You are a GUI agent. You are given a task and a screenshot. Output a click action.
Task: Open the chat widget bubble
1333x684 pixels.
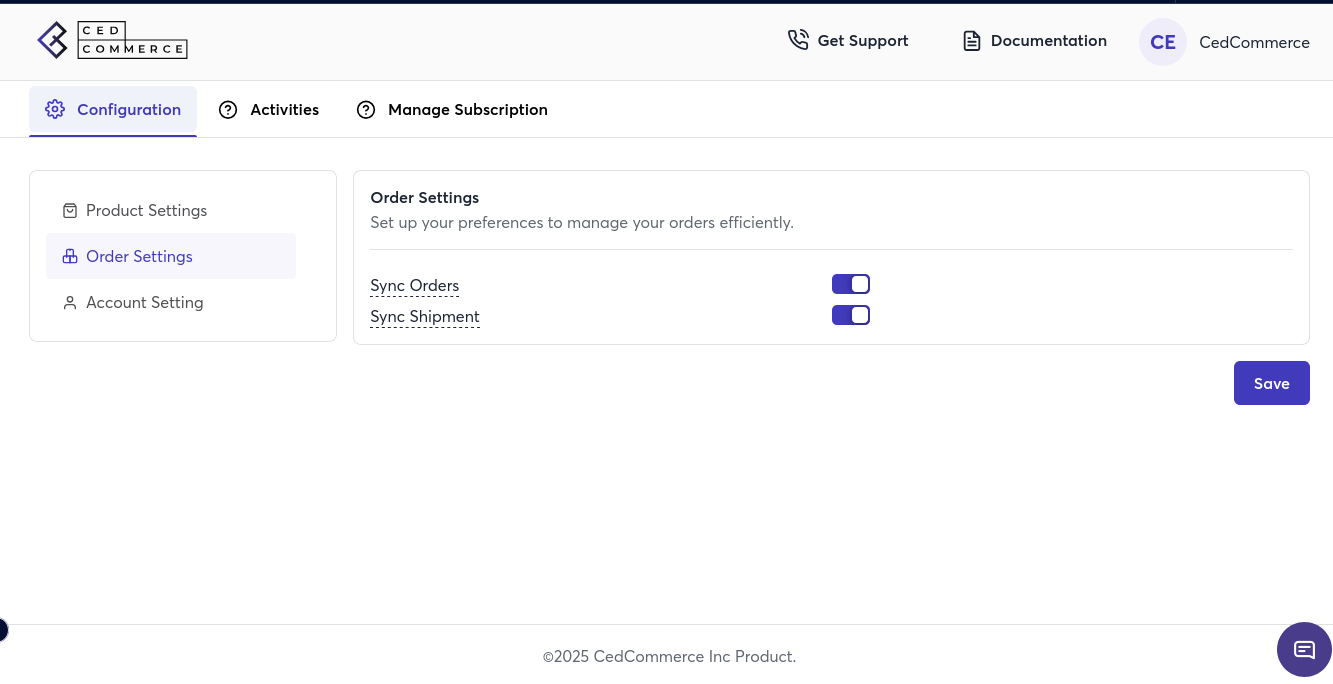[x=1304, y=649]
